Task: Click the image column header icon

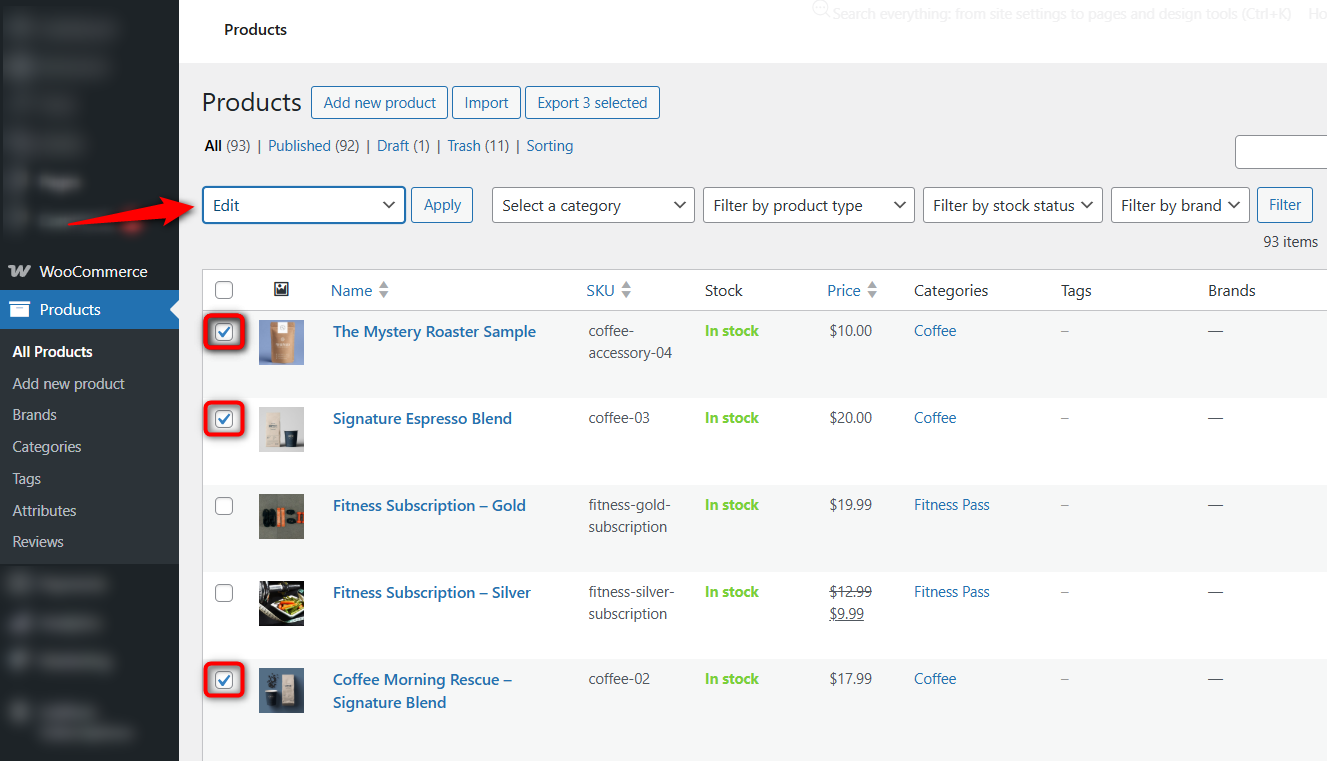Action: (281, 289)
